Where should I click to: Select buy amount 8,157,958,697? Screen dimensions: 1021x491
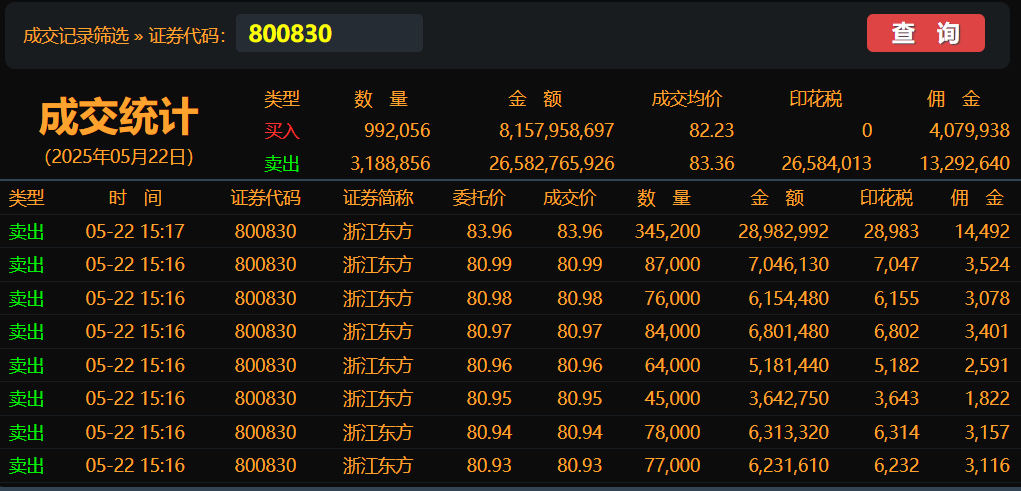pyautogui.click(x=557, y=131)
